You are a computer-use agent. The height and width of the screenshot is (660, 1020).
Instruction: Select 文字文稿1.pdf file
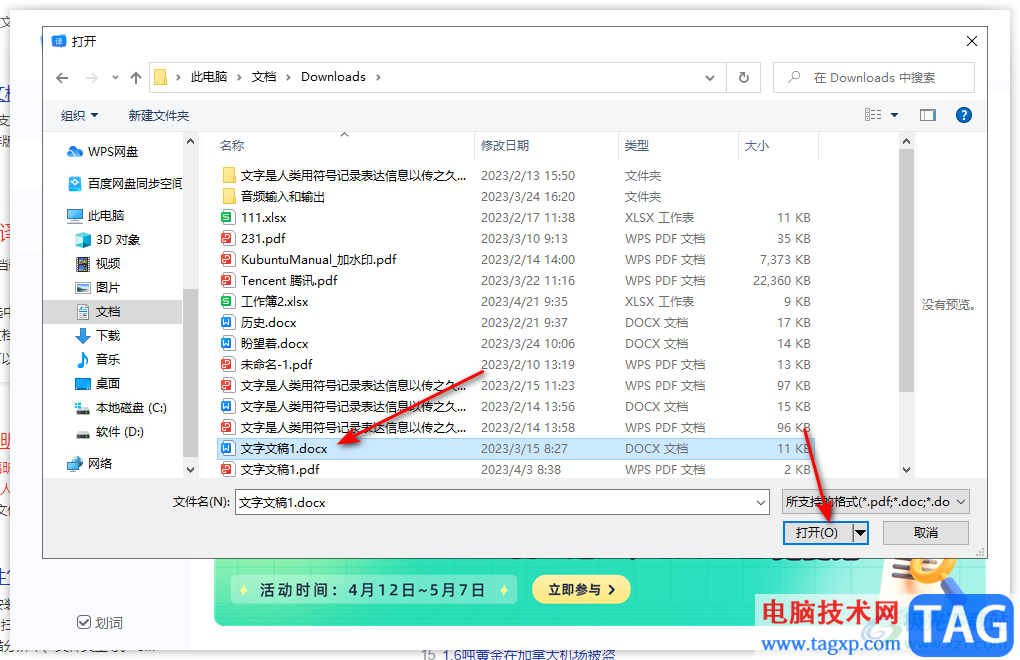pos(280,469)
